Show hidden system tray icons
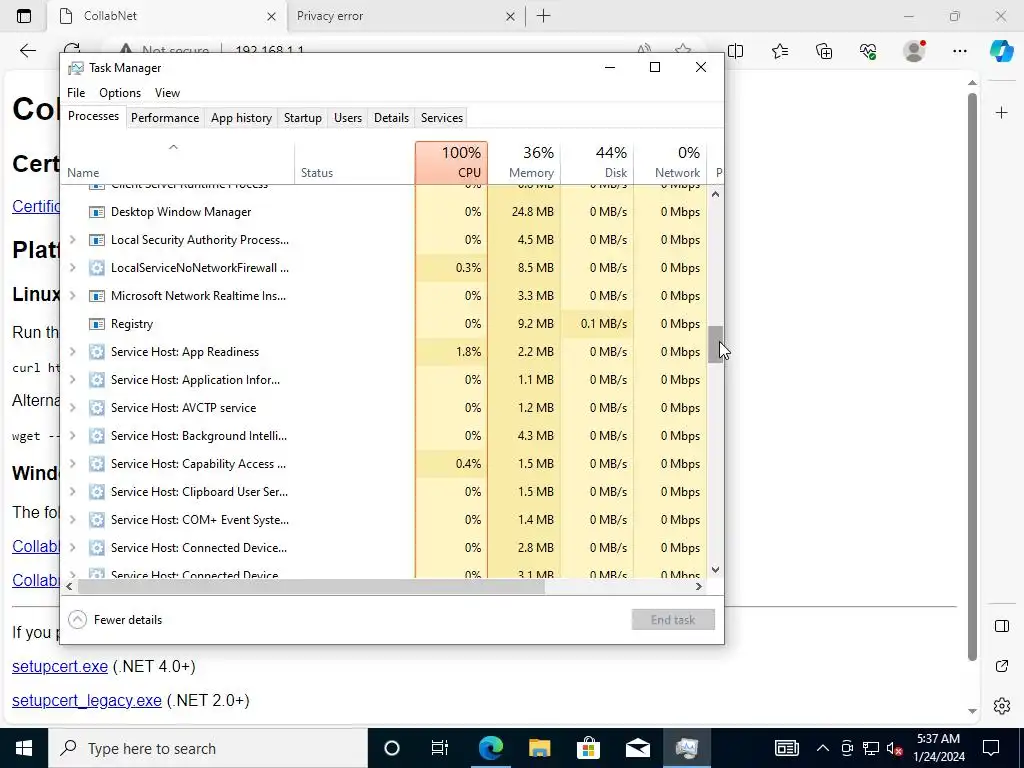This screenshot has width=1024, height=768. click(823, 748)
